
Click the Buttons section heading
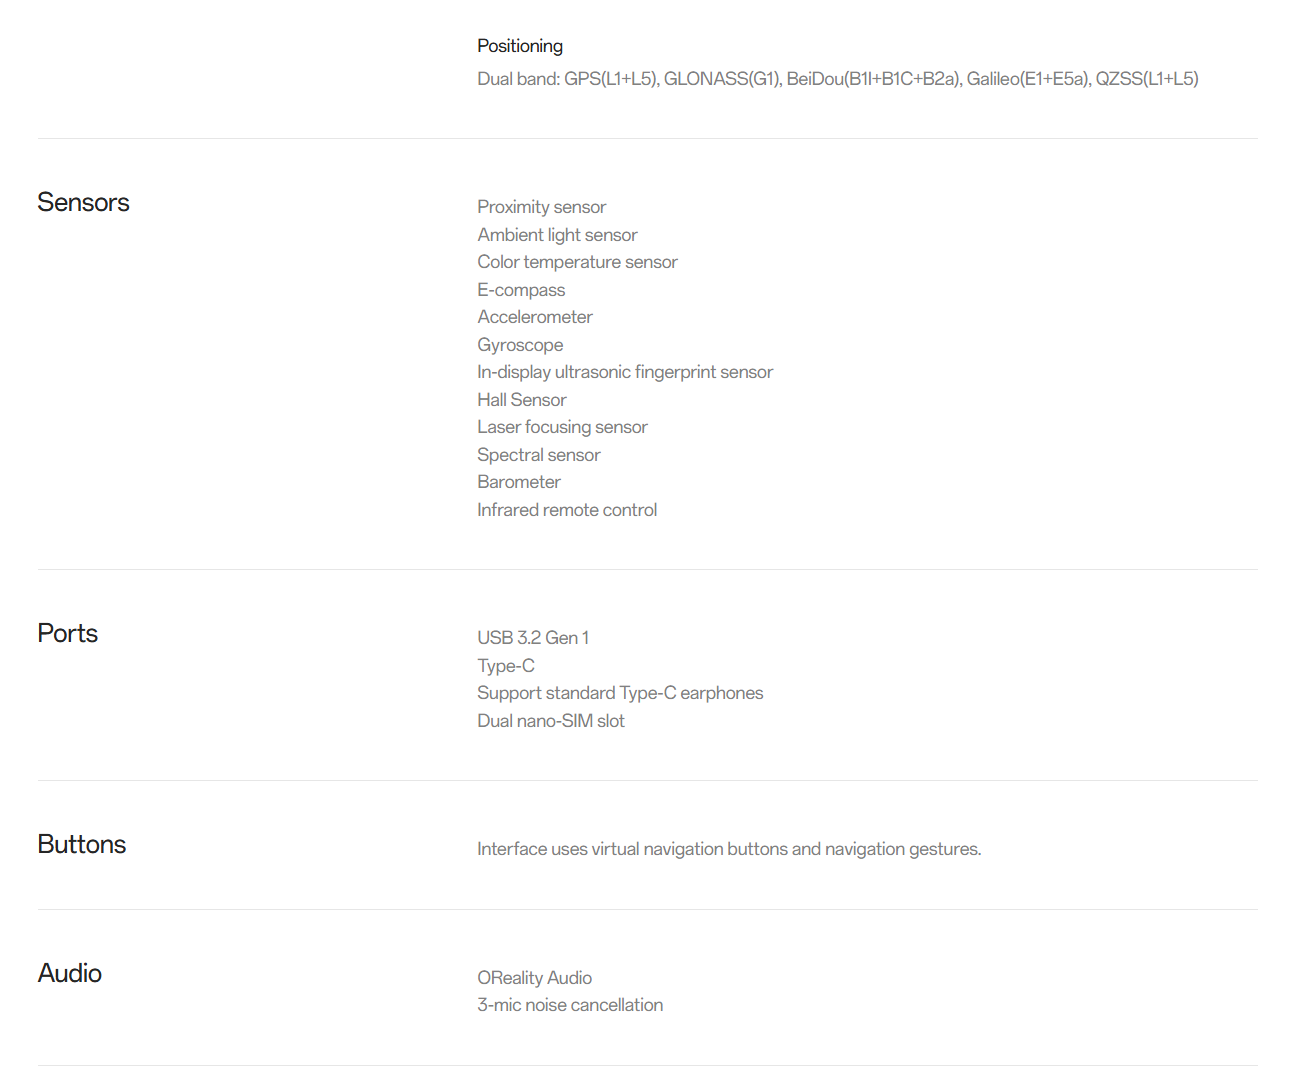pyautogui.click(x=81, y=844)
